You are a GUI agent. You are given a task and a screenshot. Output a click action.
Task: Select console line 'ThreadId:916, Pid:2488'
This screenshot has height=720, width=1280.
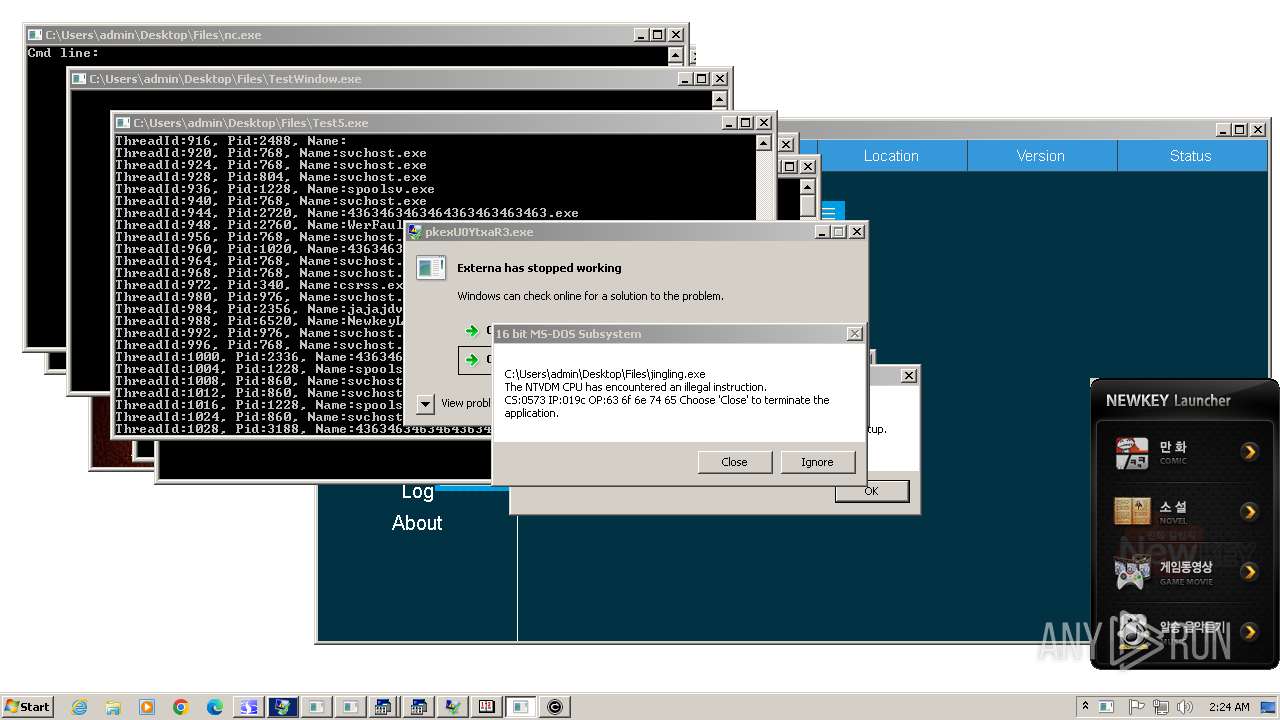pos(206,141)
